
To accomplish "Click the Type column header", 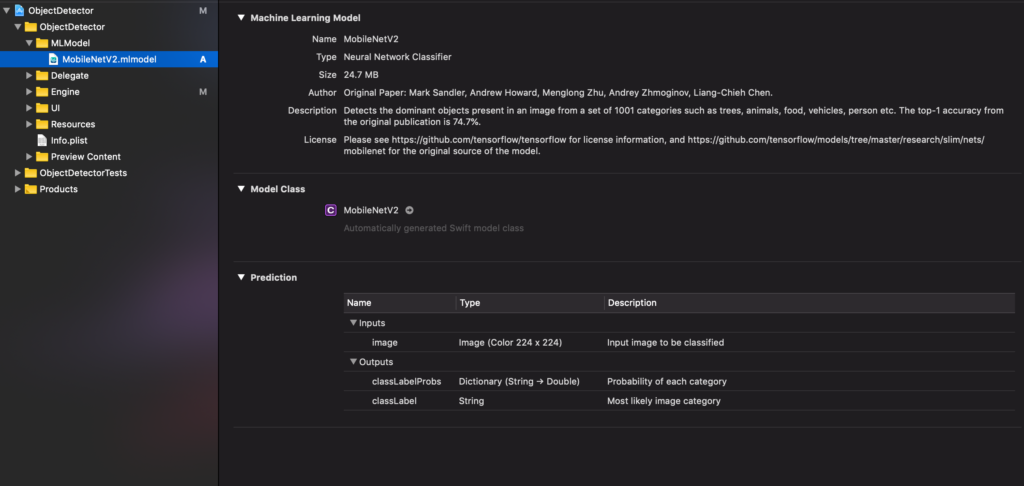I will (x=530, y=303).
